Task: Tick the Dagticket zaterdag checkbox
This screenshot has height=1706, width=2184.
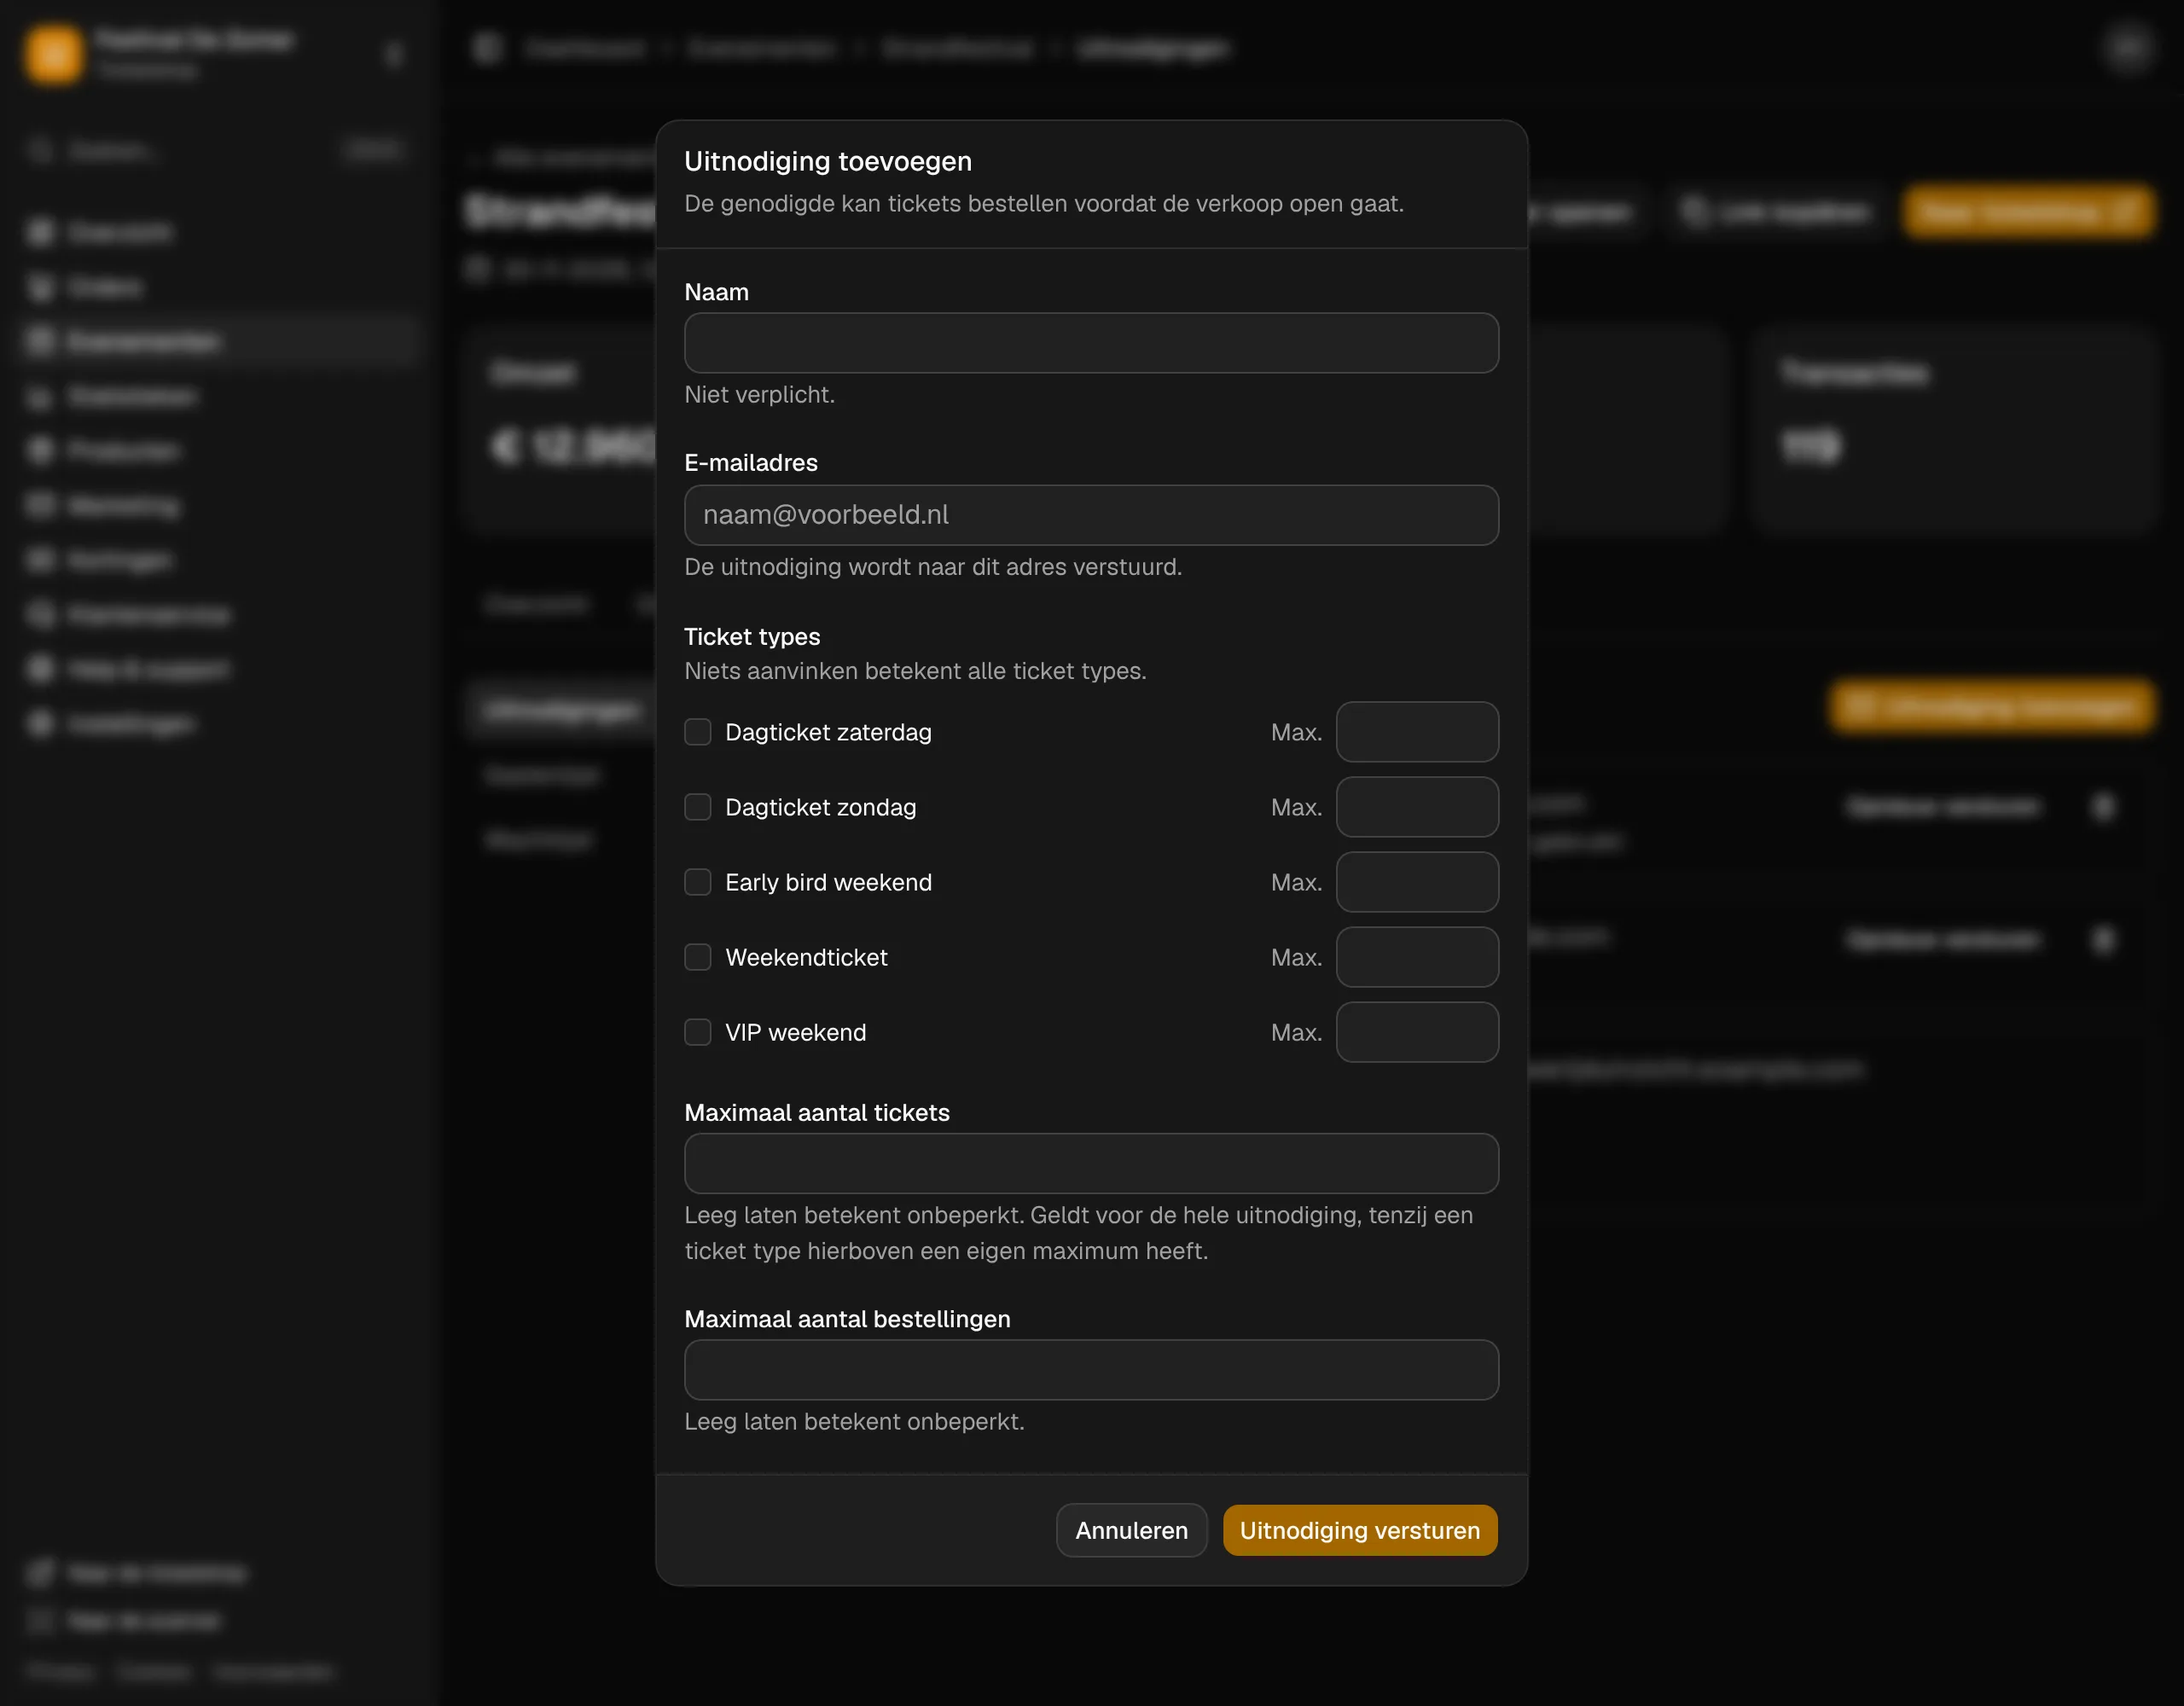Action: pos(697,732)
